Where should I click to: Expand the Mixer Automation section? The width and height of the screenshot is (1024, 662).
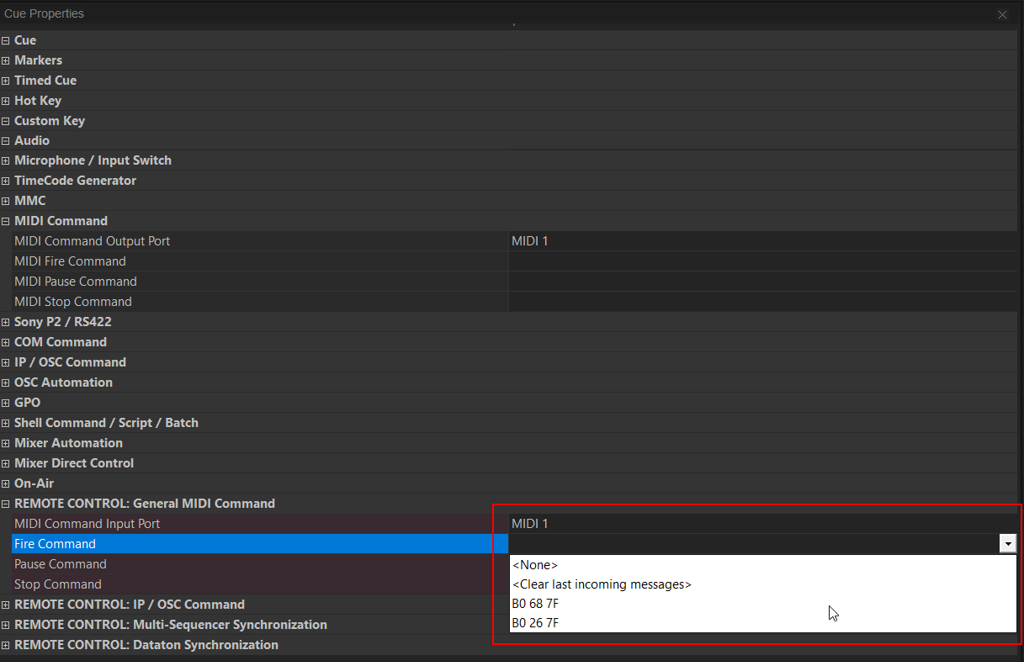(x=6, y=443)
